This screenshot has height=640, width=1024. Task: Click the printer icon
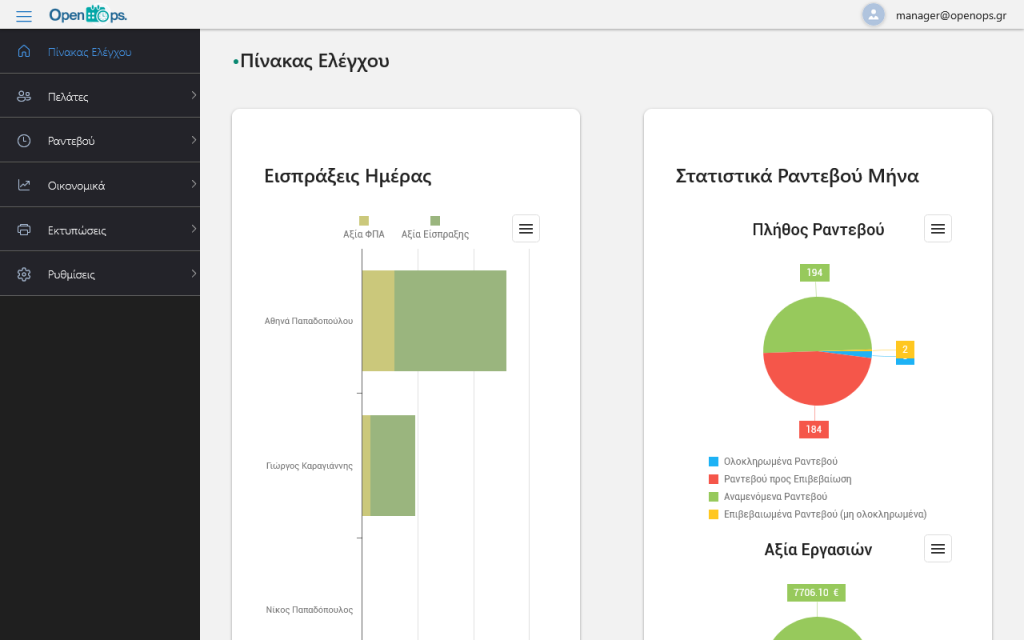(24, 229)
